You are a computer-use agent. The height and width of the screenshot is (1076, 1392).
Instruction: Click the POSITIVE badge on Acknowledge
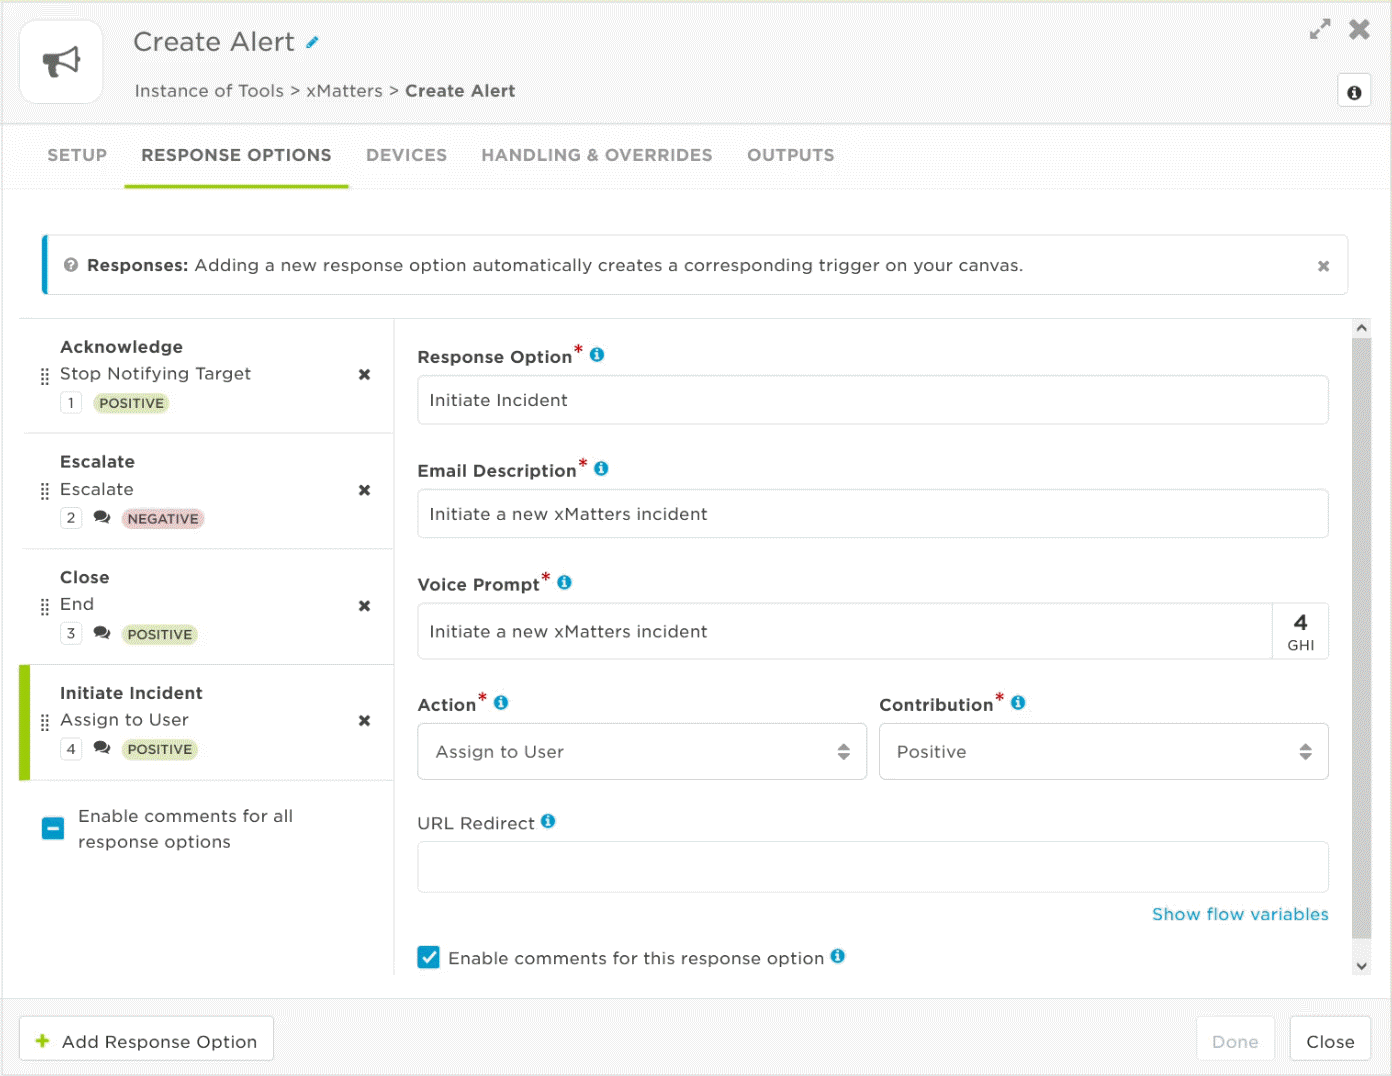[131, 403]
